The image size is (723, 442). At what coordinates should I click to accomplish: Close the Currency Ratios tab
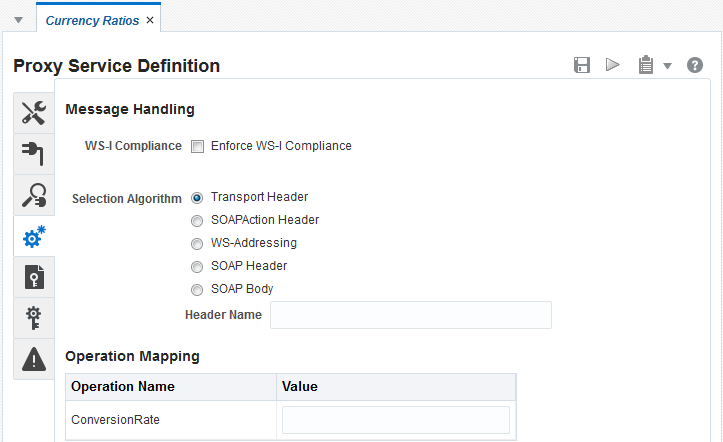click(150, 20)
